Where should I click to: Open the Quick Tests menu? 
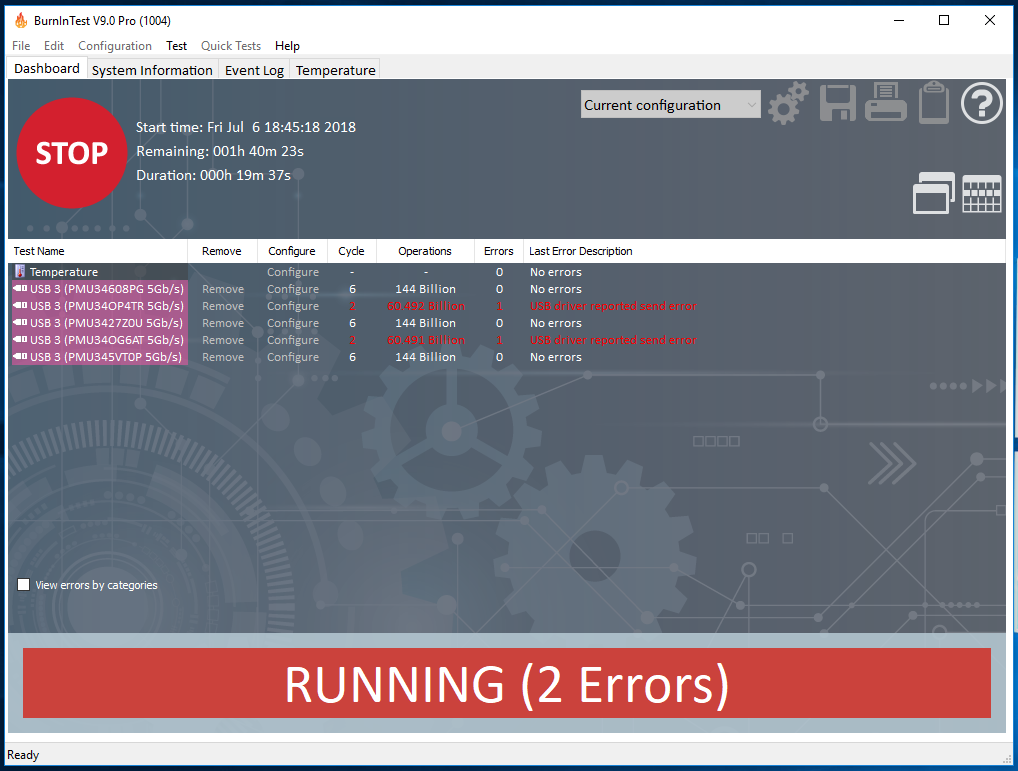click(230, 45)
